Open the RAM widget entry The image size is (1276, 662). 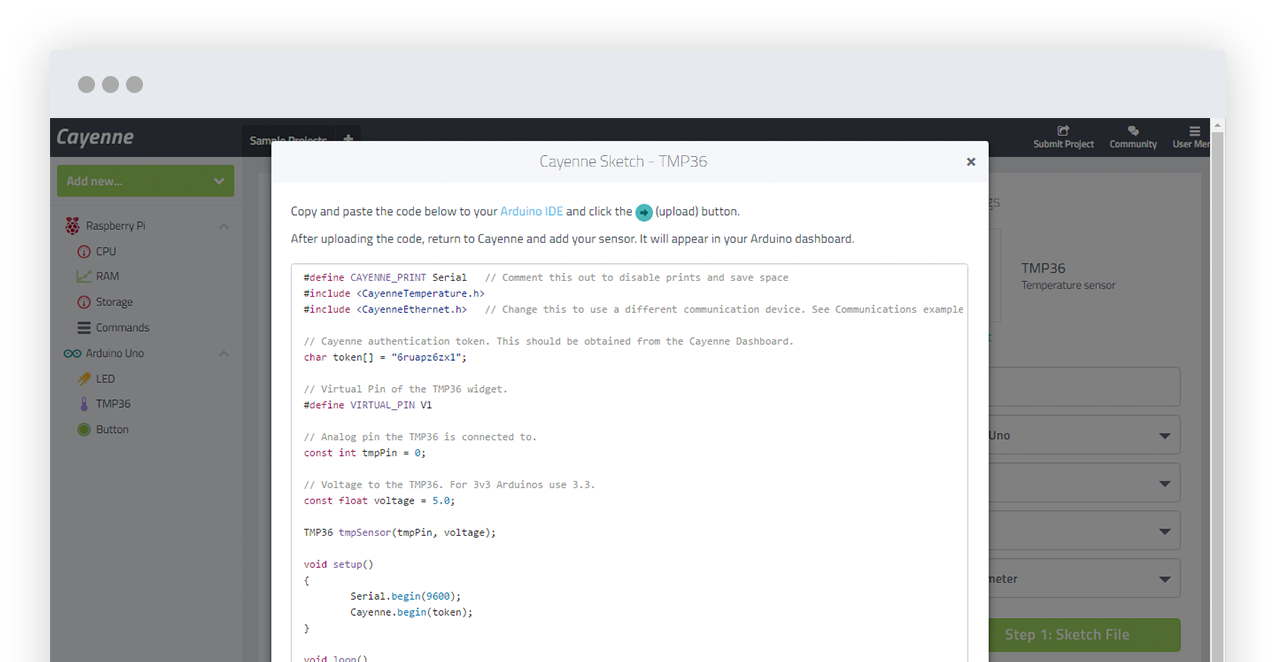(x=107, y=277)
